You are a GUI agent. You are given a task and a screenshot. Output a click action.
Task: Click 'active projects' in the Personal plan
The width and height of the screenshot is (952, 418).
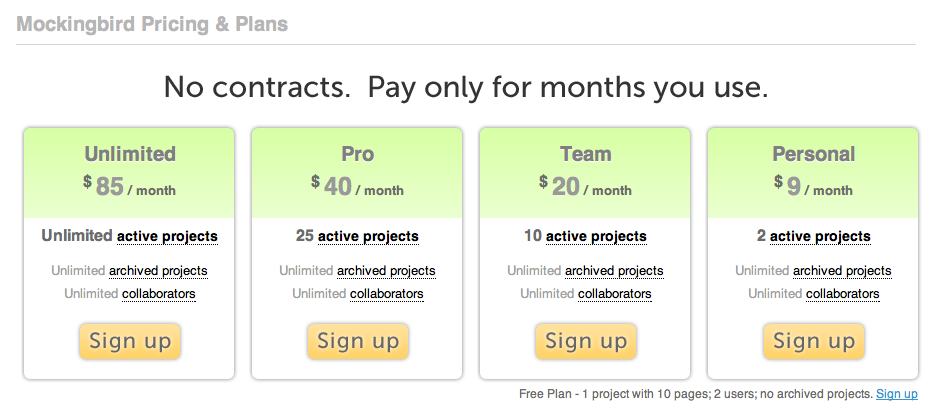pos(820,237)
